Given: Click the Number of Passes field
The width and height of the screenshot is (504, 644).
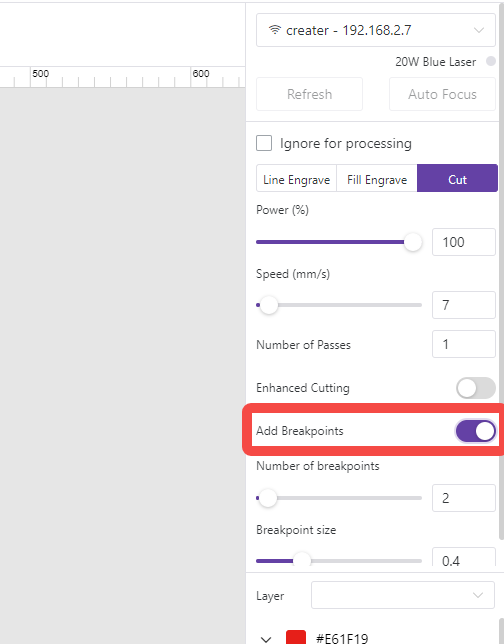Looking at the screenshot, I should tap(464, 344).
